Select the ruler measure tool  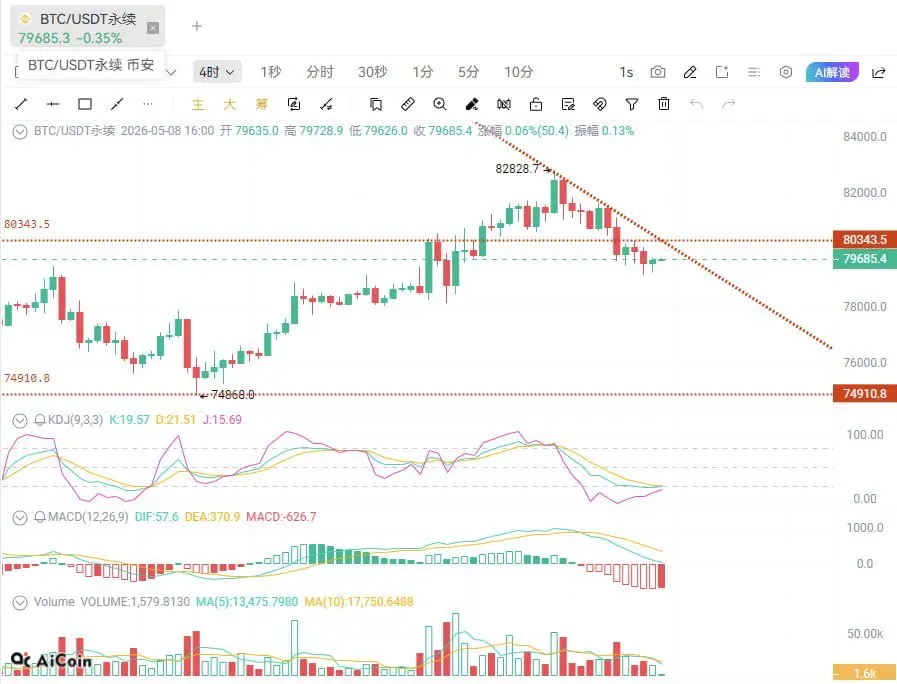point(408,104)
